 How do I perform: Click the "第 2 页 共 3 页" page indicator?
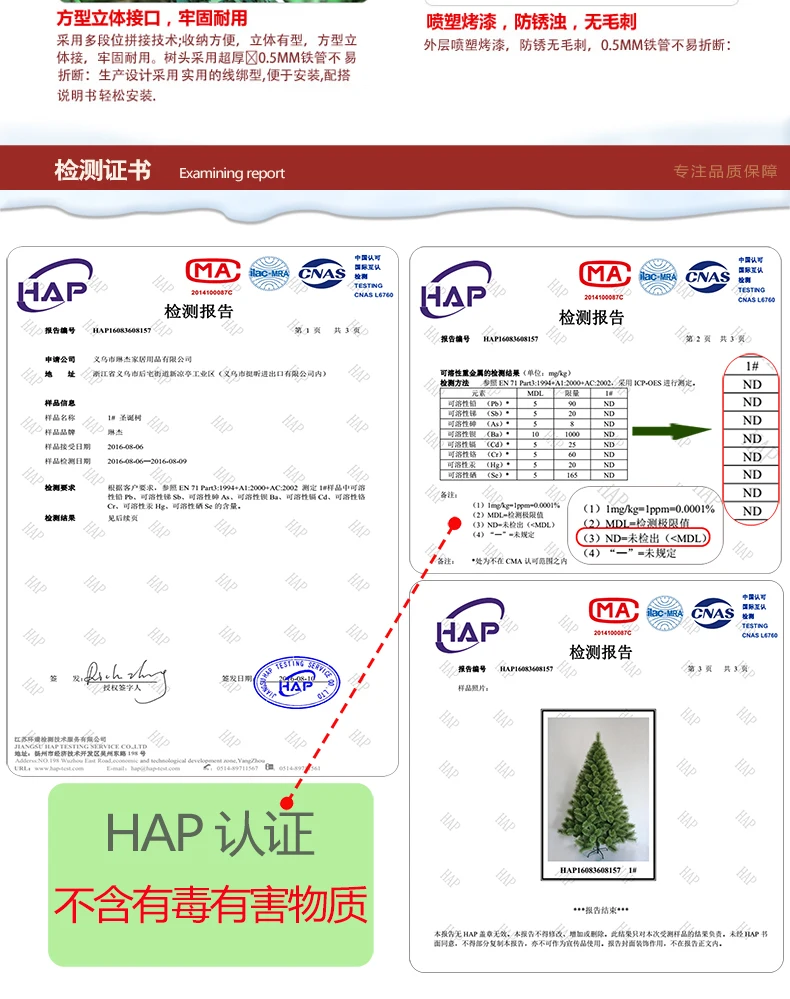coord(714,338)
